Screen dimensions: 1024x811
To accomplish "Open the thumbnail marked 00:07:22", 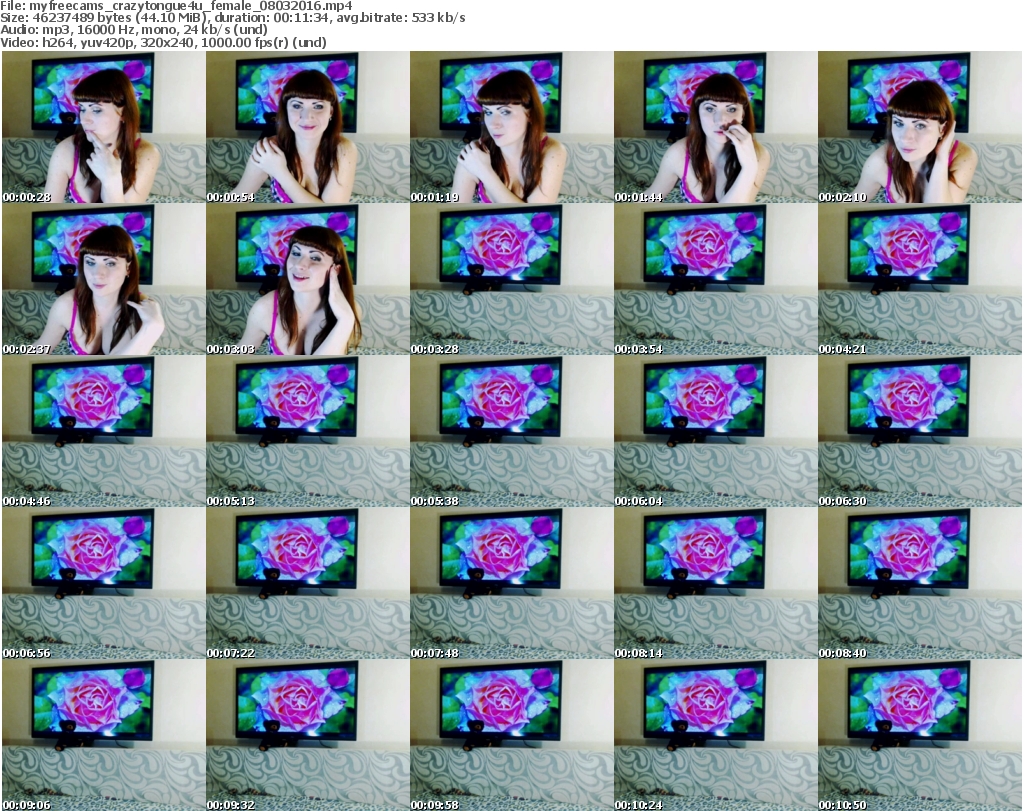I will pyautogui.click(x=307, y=584).
